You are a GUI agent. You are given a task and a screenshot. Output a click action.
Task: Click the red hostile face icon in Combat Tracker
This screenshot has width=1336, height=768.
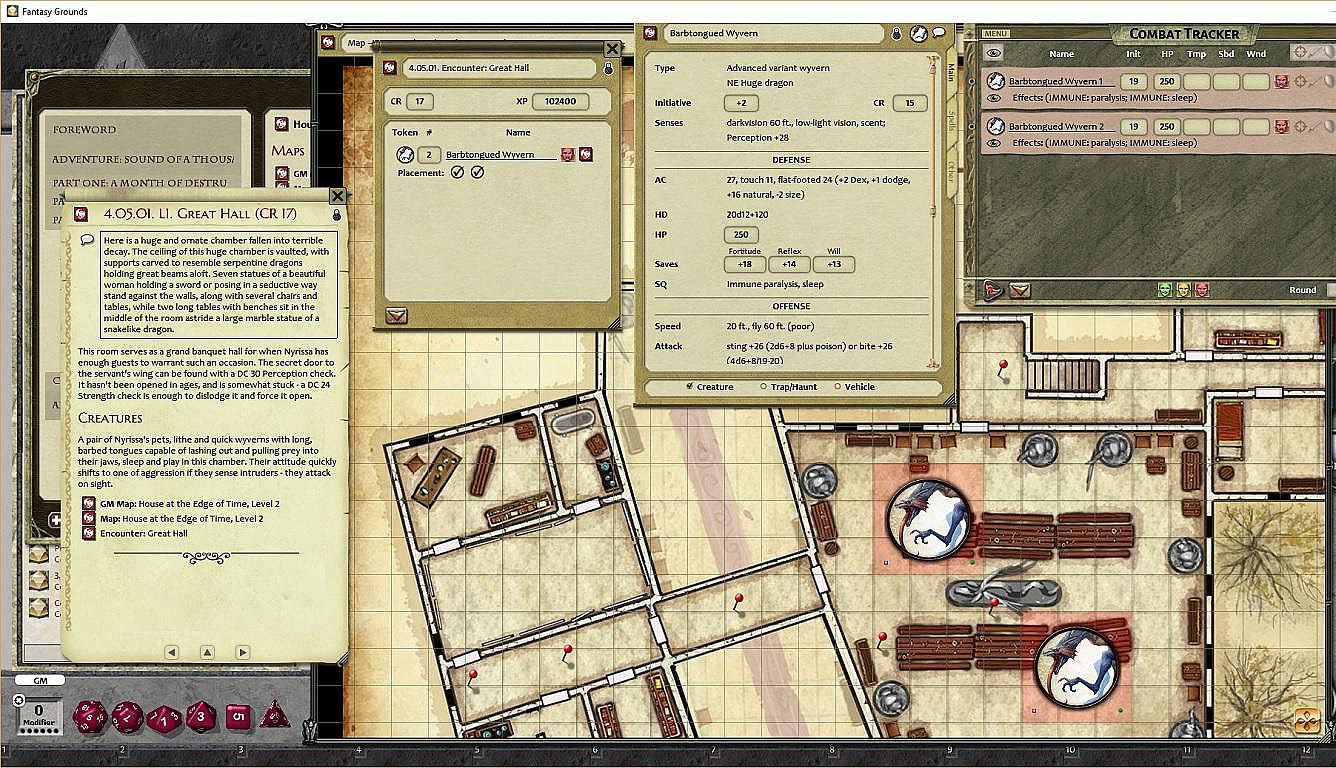click(1201, 289)
